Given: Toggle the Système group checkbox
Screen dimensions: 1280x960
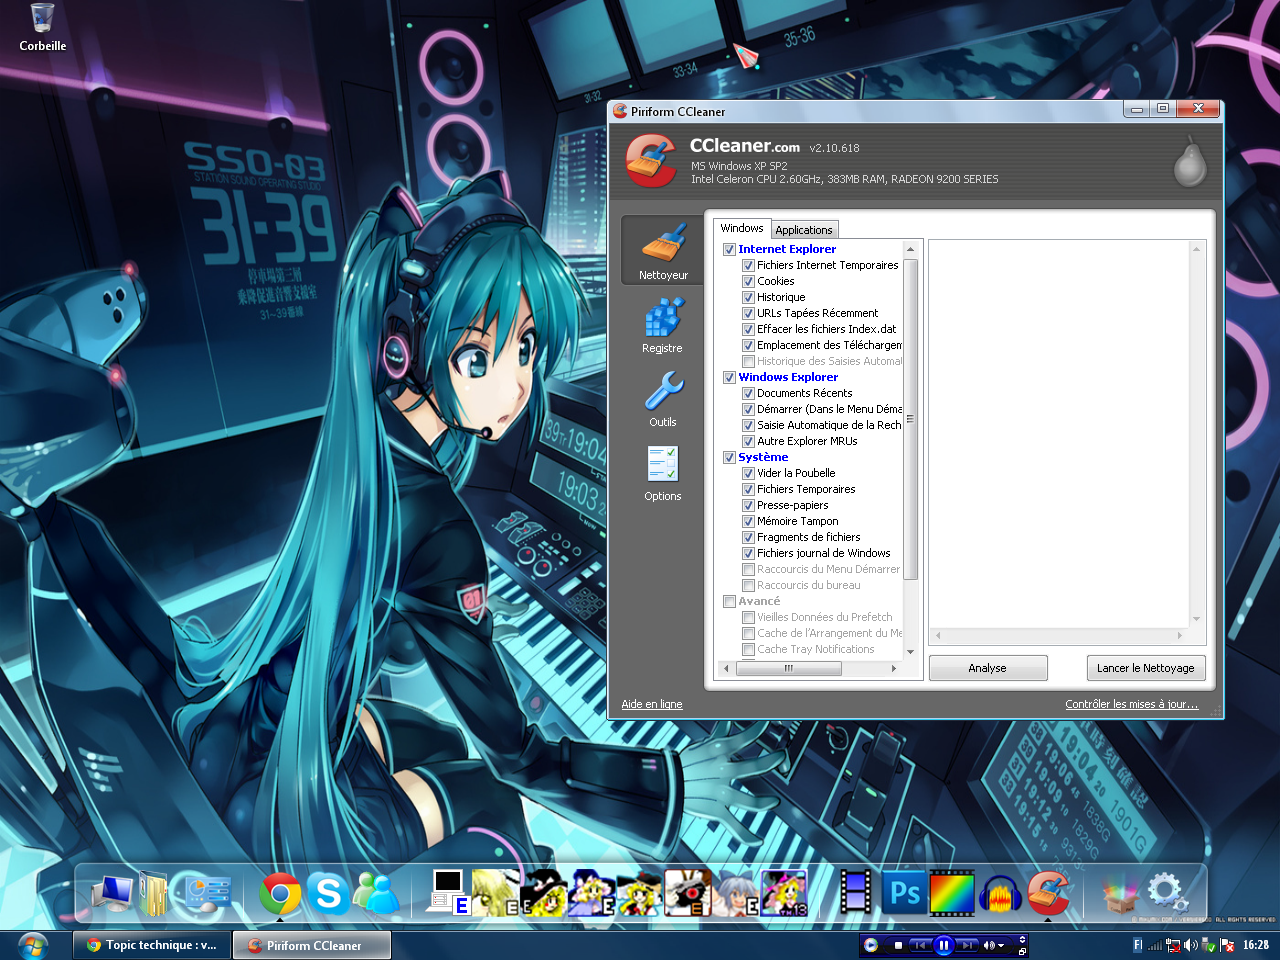Looking at the screenshot, I should [x=729, y=457].
